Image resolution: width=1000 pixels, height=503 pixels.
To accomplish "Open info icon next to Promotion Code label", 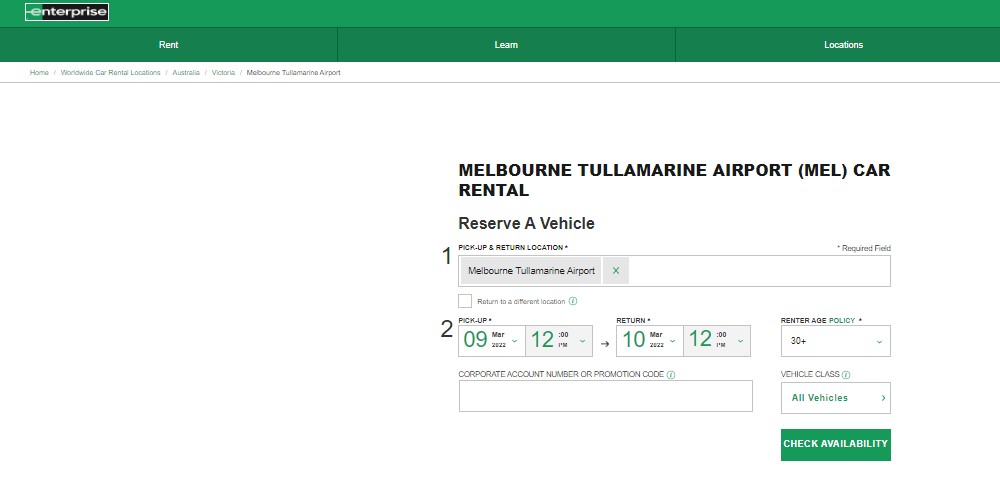I will point(671,375).
